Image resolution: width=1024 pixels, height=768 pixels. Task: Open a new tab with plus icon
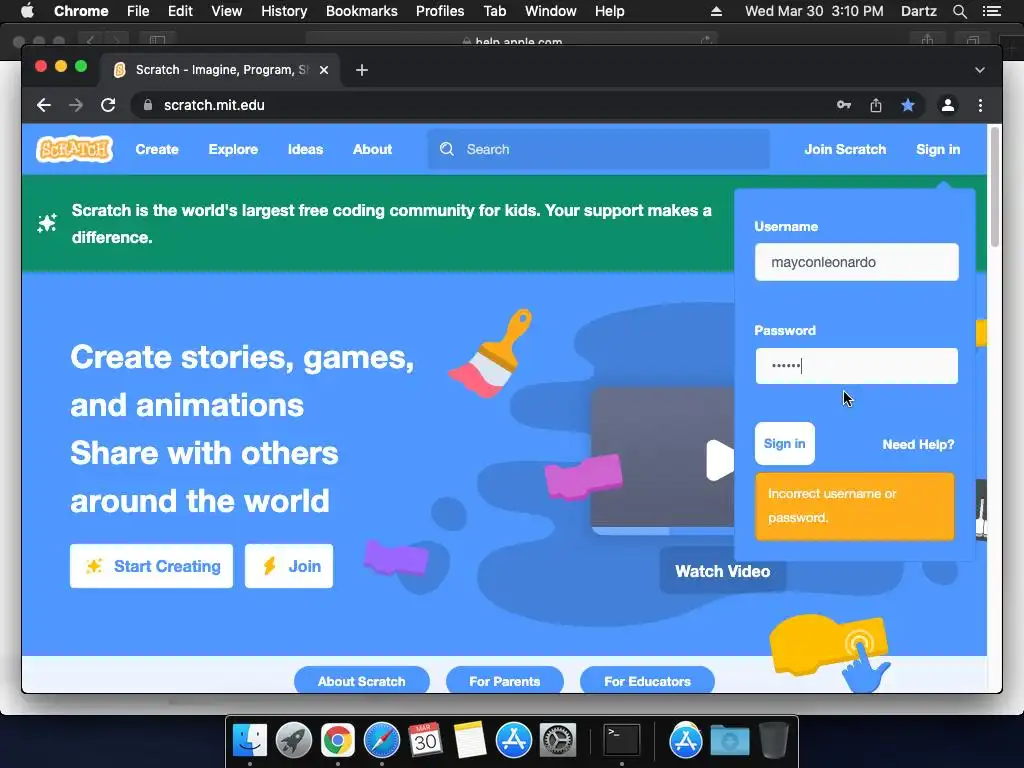click(x=362, y=70)
